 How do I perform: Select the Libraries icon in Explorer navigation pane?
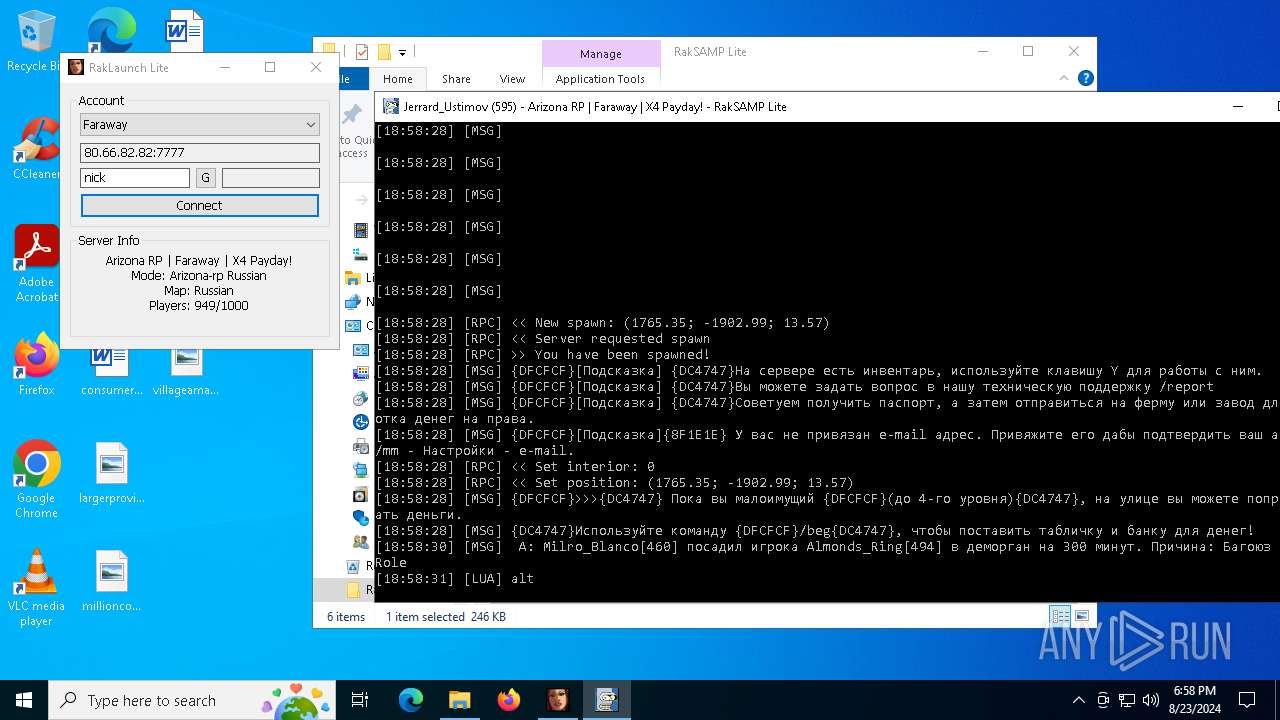[352, 278]
